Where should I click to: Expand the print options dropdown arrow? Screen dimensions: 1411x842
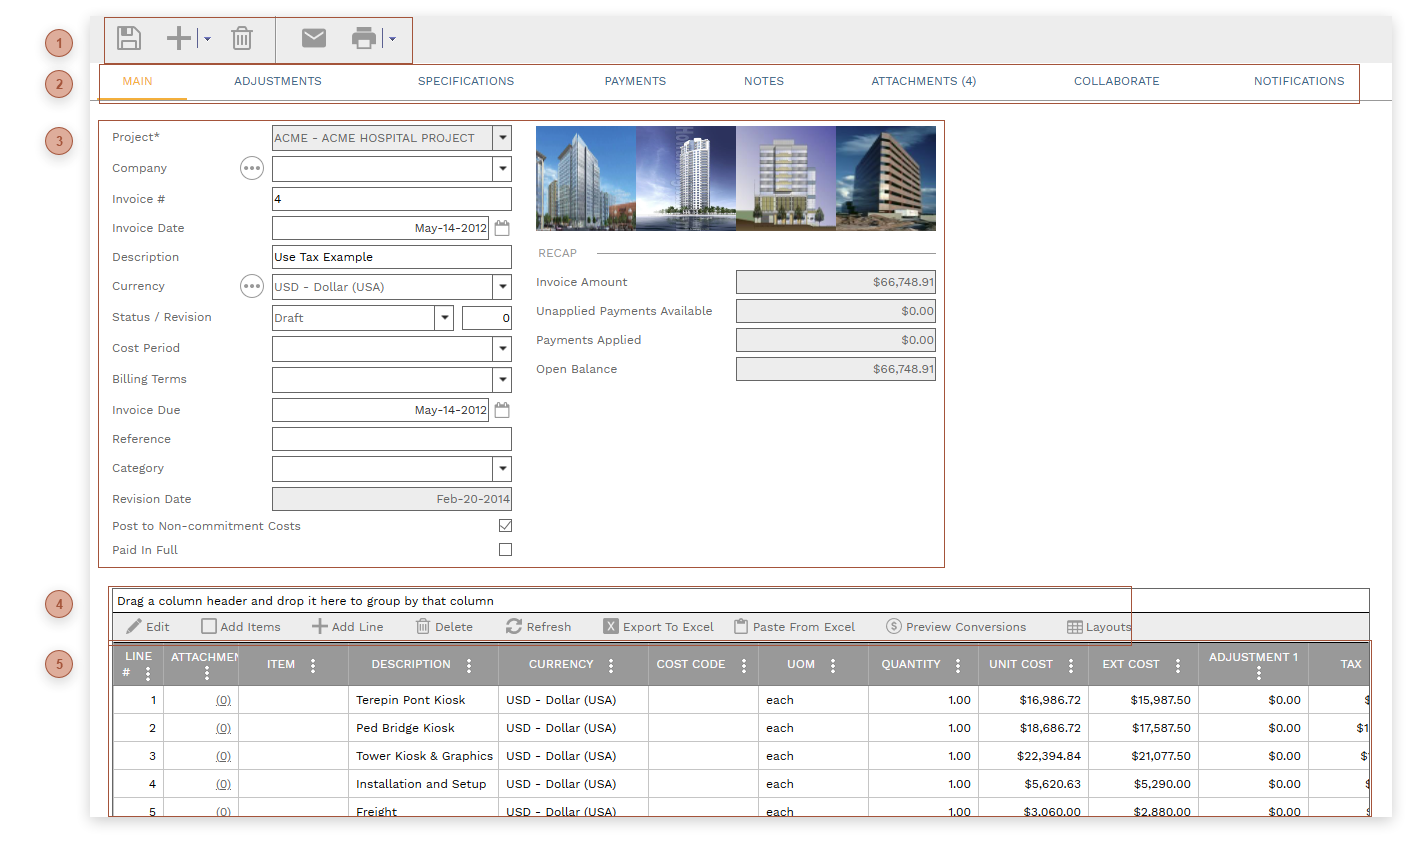point(392,38)
